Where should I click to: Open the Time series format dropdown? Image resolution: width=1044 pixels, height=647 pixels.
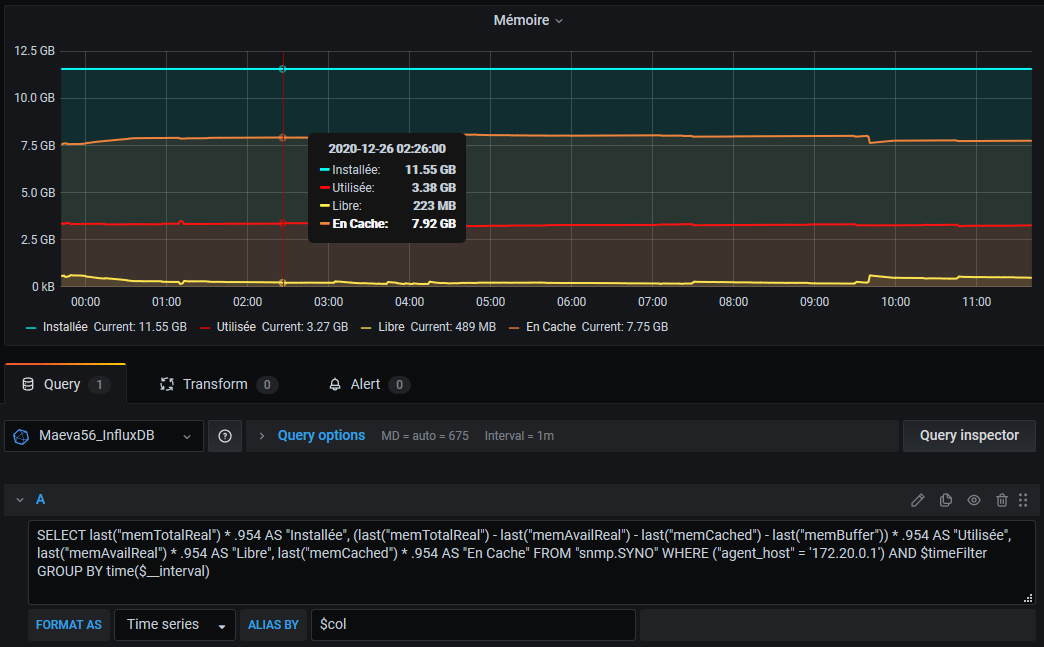coord(175,625)
